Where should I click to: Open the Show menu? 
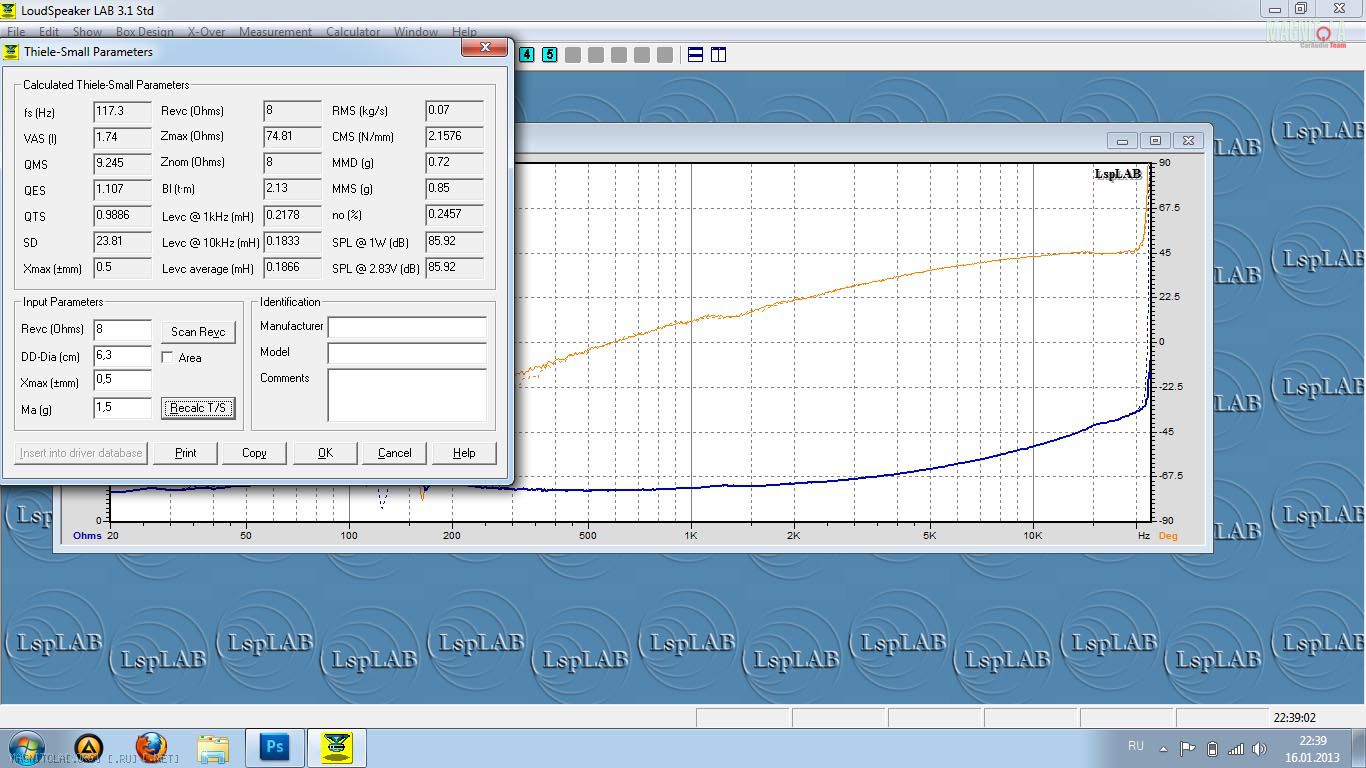pos(87,32)
